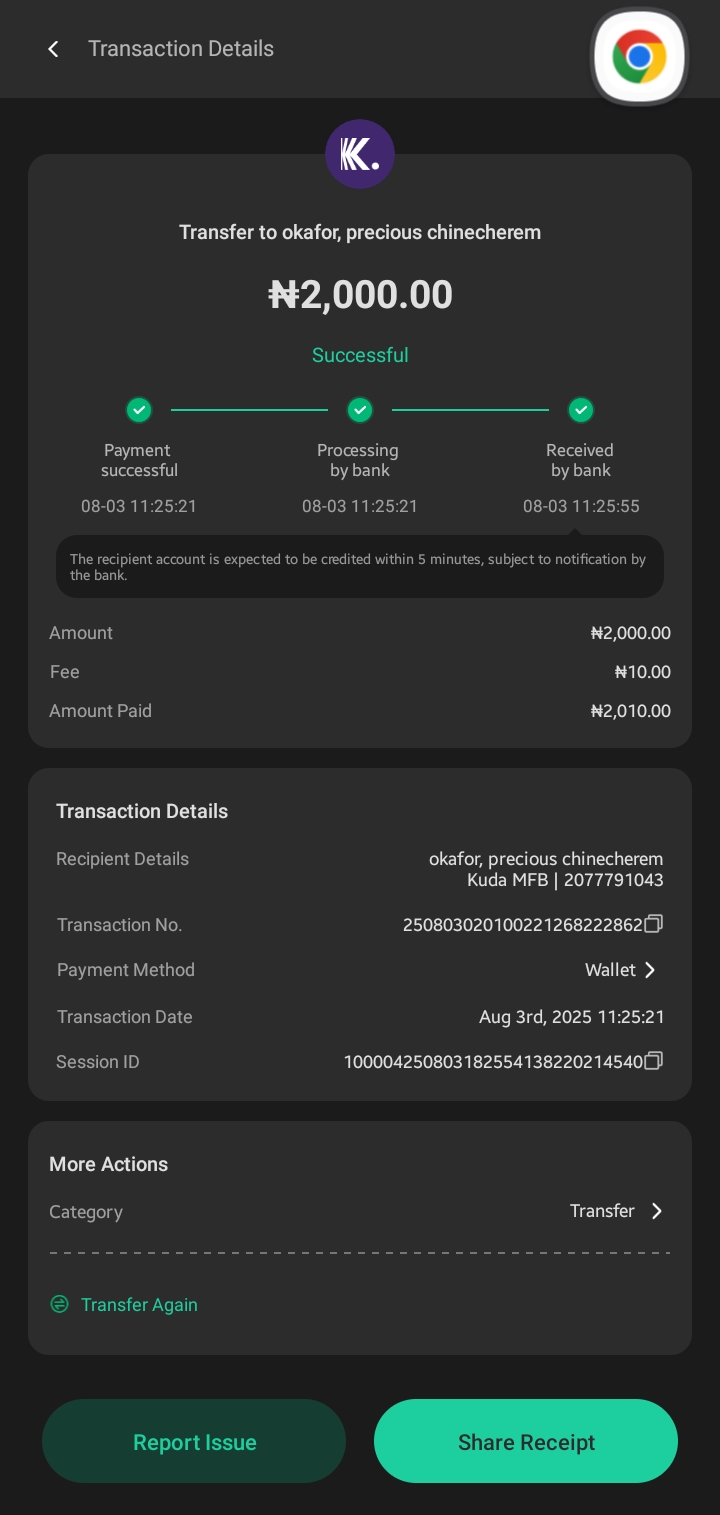Open the Transfer category chevron
The width and height of the screenshot is (720, 1515).
657,1211
